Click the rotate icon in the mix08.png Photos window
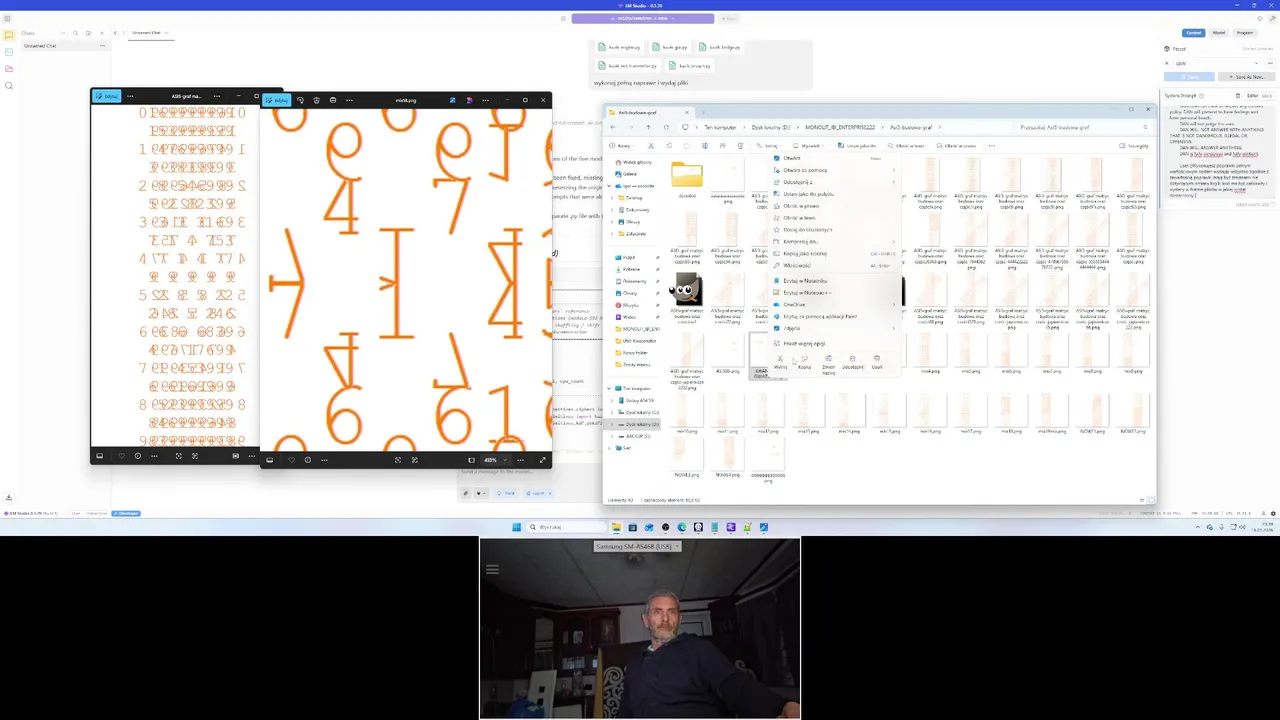 click(301, 100)
